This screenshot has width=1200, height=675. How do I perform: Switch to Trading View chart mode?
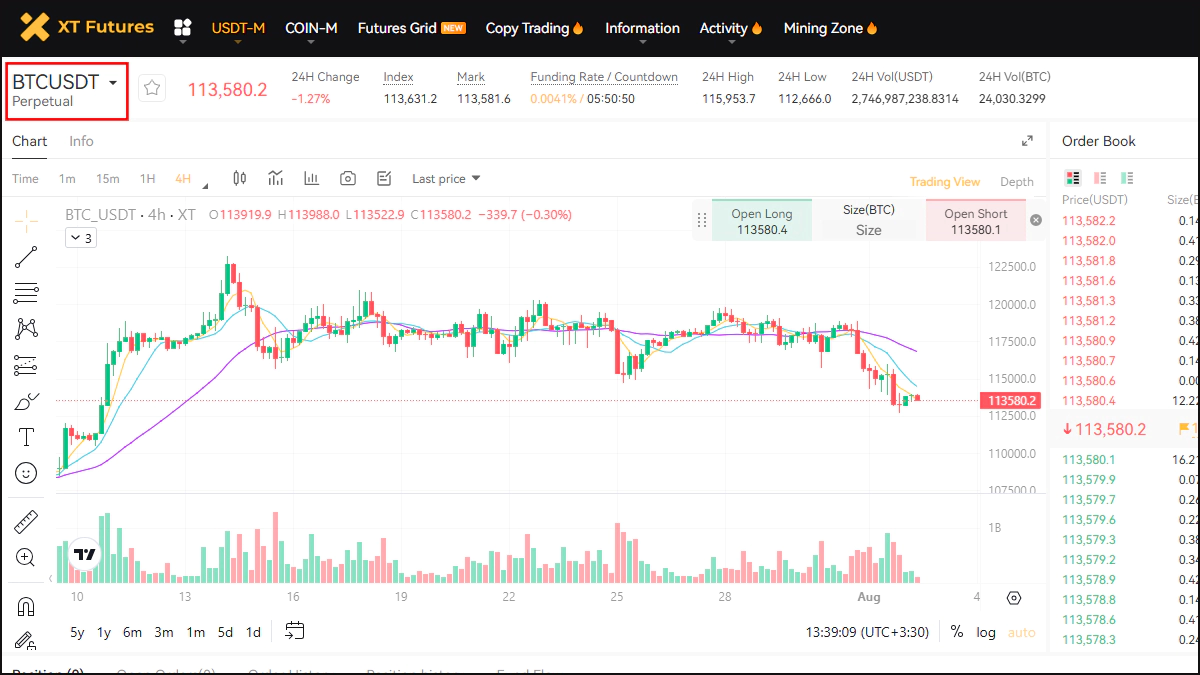(x=945, y=182)
